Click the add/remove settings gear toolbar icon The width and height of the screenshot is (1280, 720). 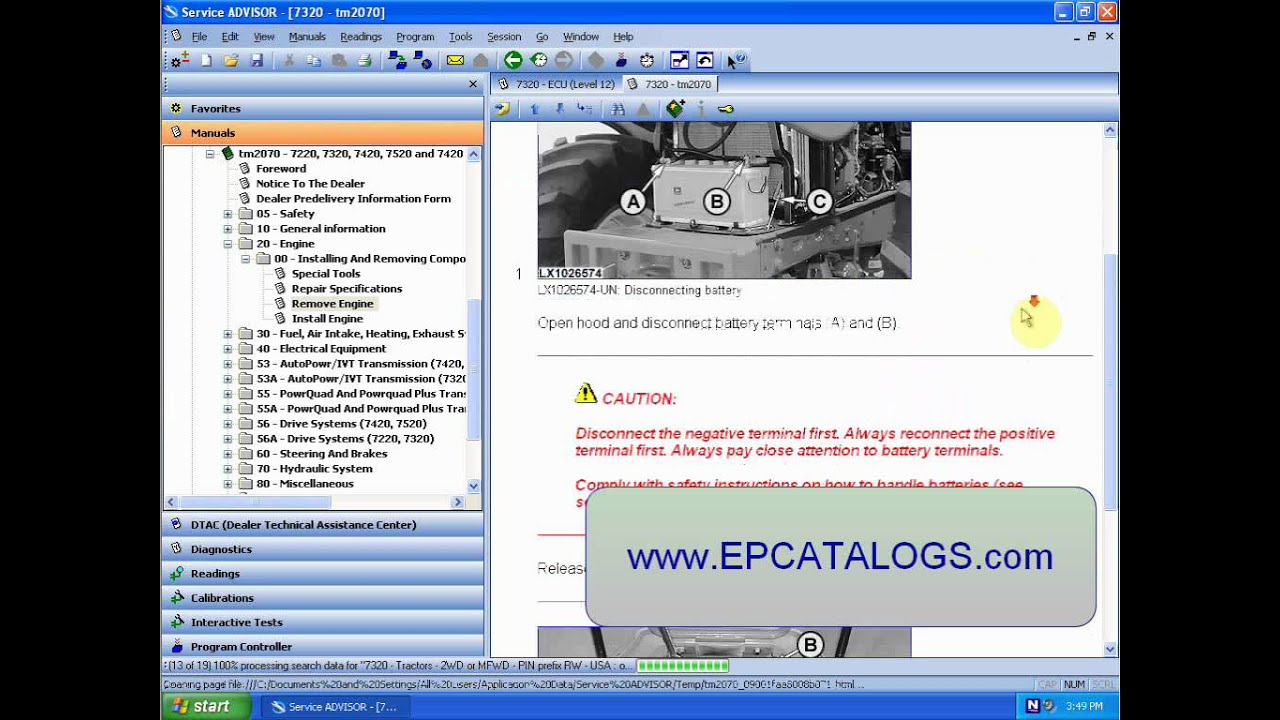click(179, 61)
